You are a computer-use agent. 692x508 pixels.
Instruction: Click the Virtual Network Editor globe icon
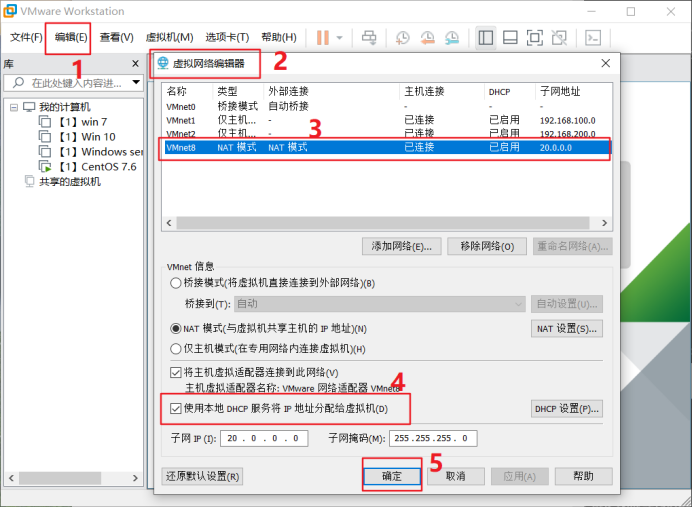[x=163, y=63]
